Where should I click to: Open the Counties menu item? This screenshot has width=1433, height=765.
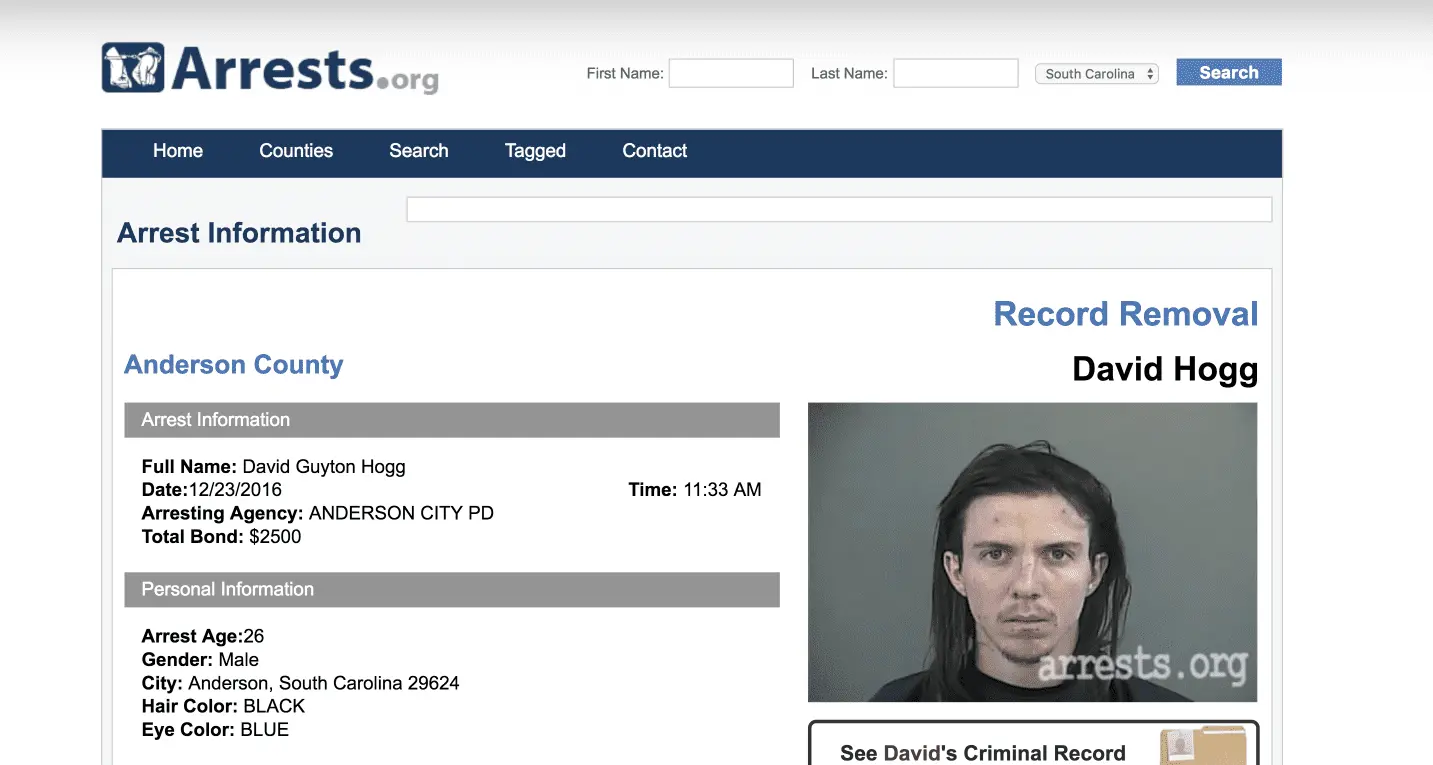(x=296, y=151)
